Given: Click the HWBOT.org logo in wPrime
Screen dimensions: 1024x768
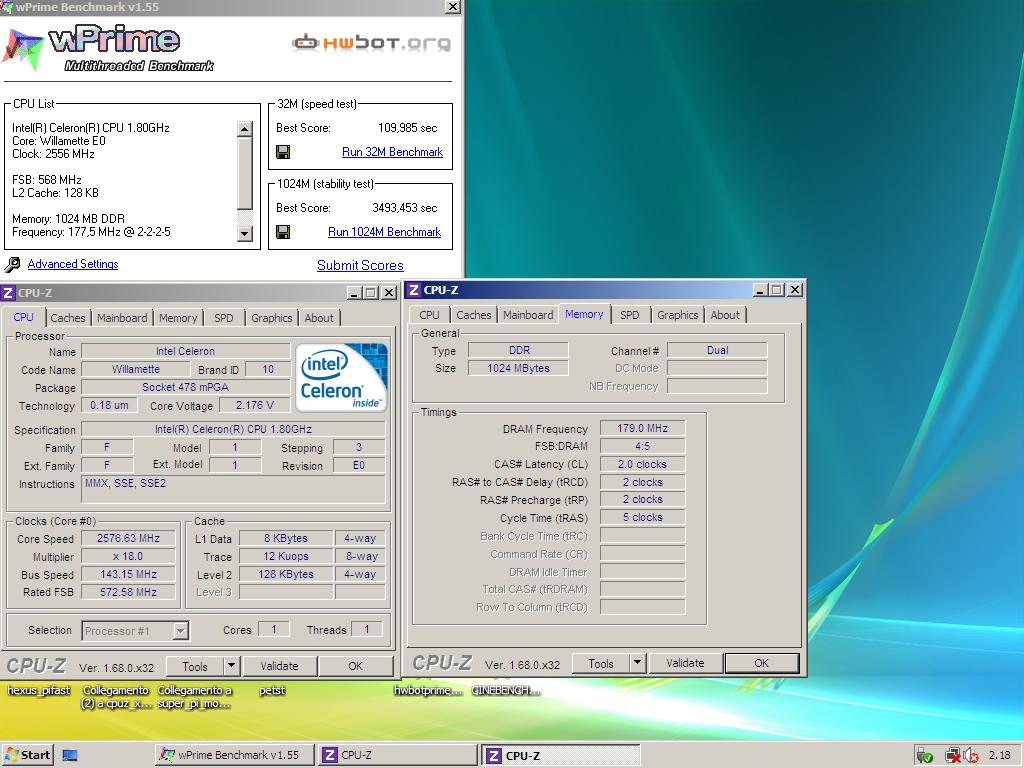Looking at the screenshot, I should coord(371,43).
